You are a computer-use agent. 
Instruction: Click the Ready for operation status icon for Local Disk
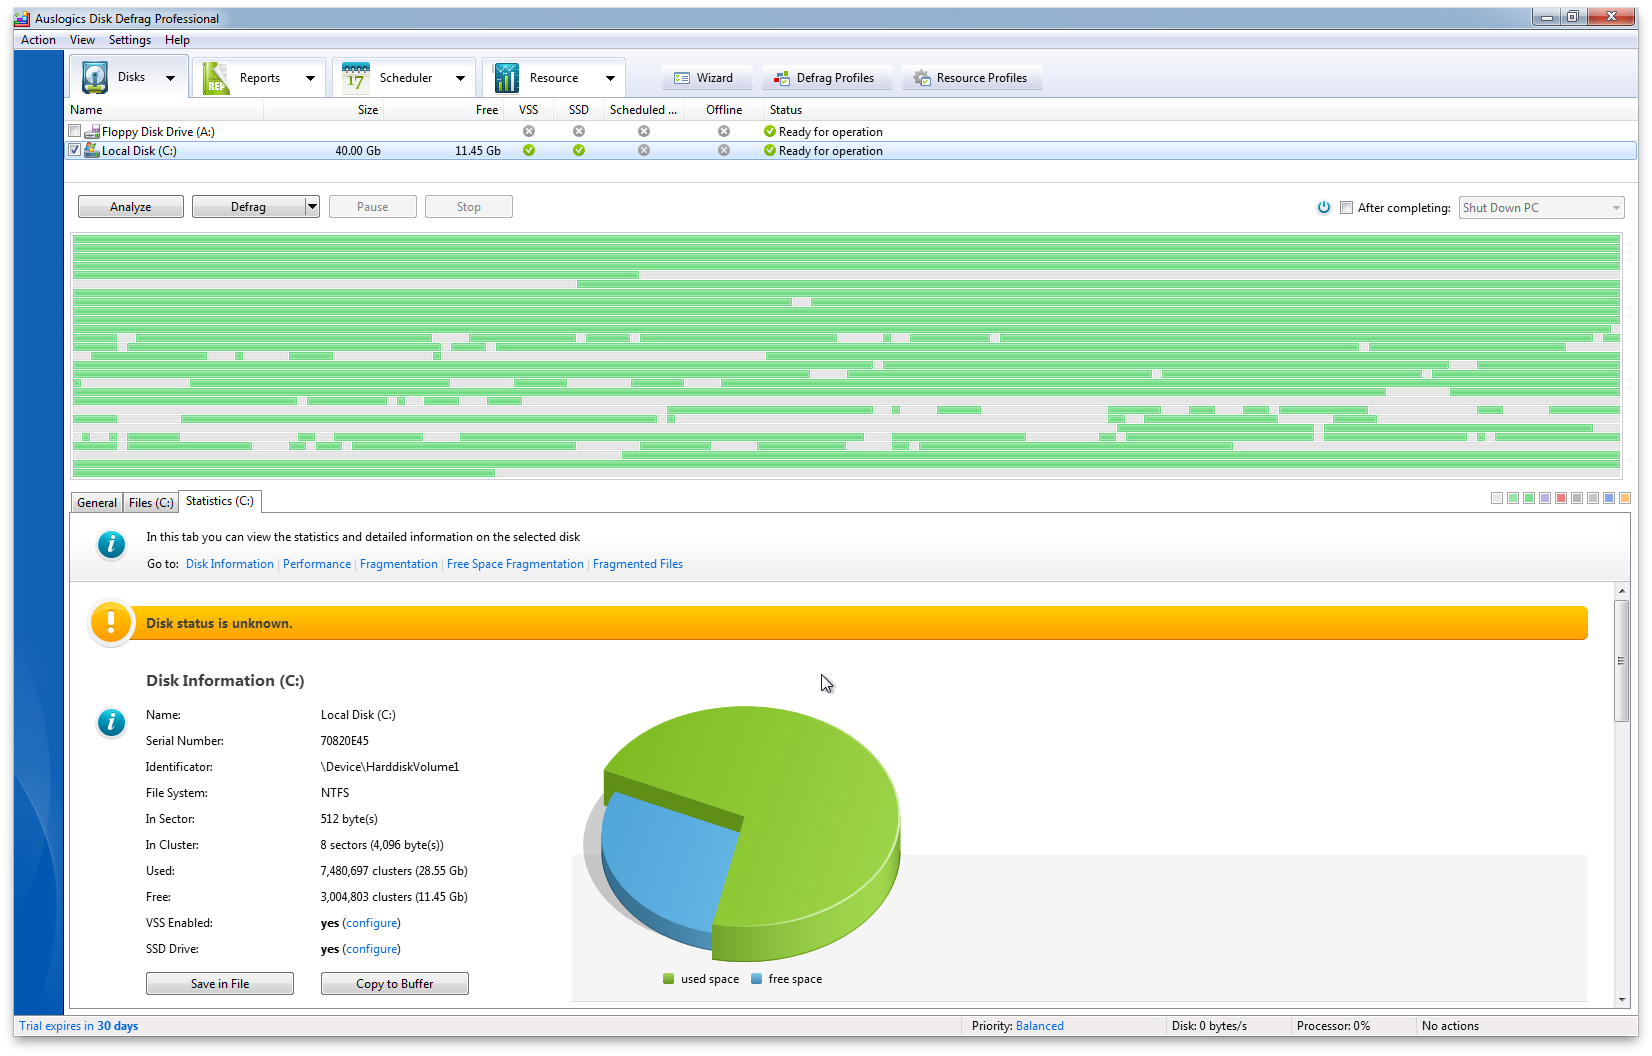pos(770,150)
